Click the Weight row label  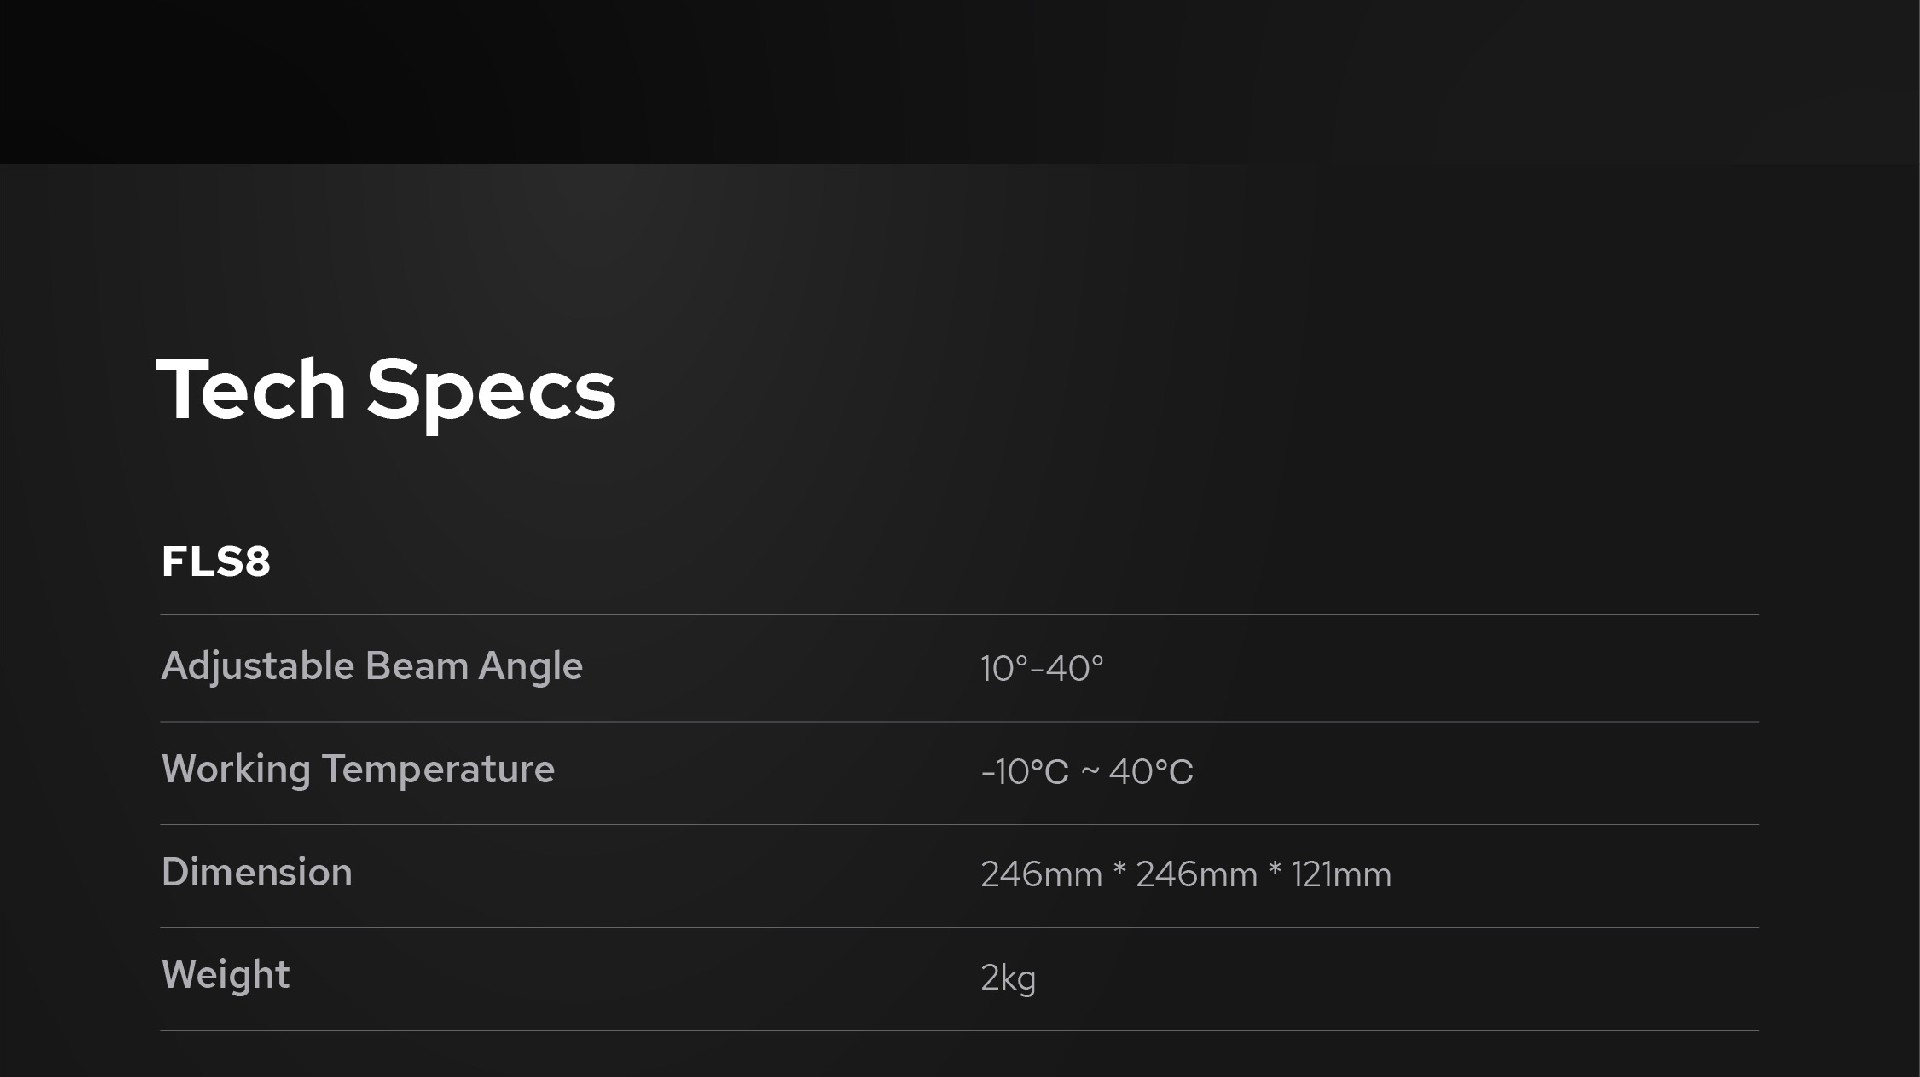226,975
